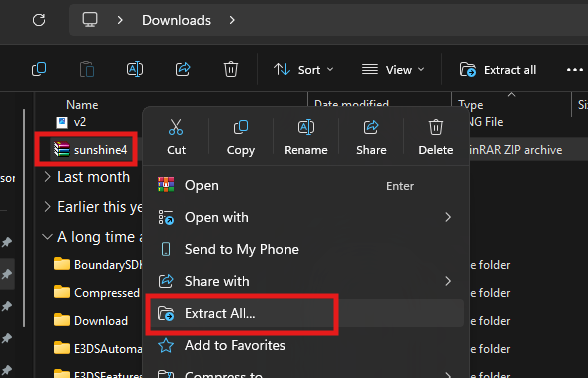Click the Refresh button in the address bar
588x378 pixels.
39,20
